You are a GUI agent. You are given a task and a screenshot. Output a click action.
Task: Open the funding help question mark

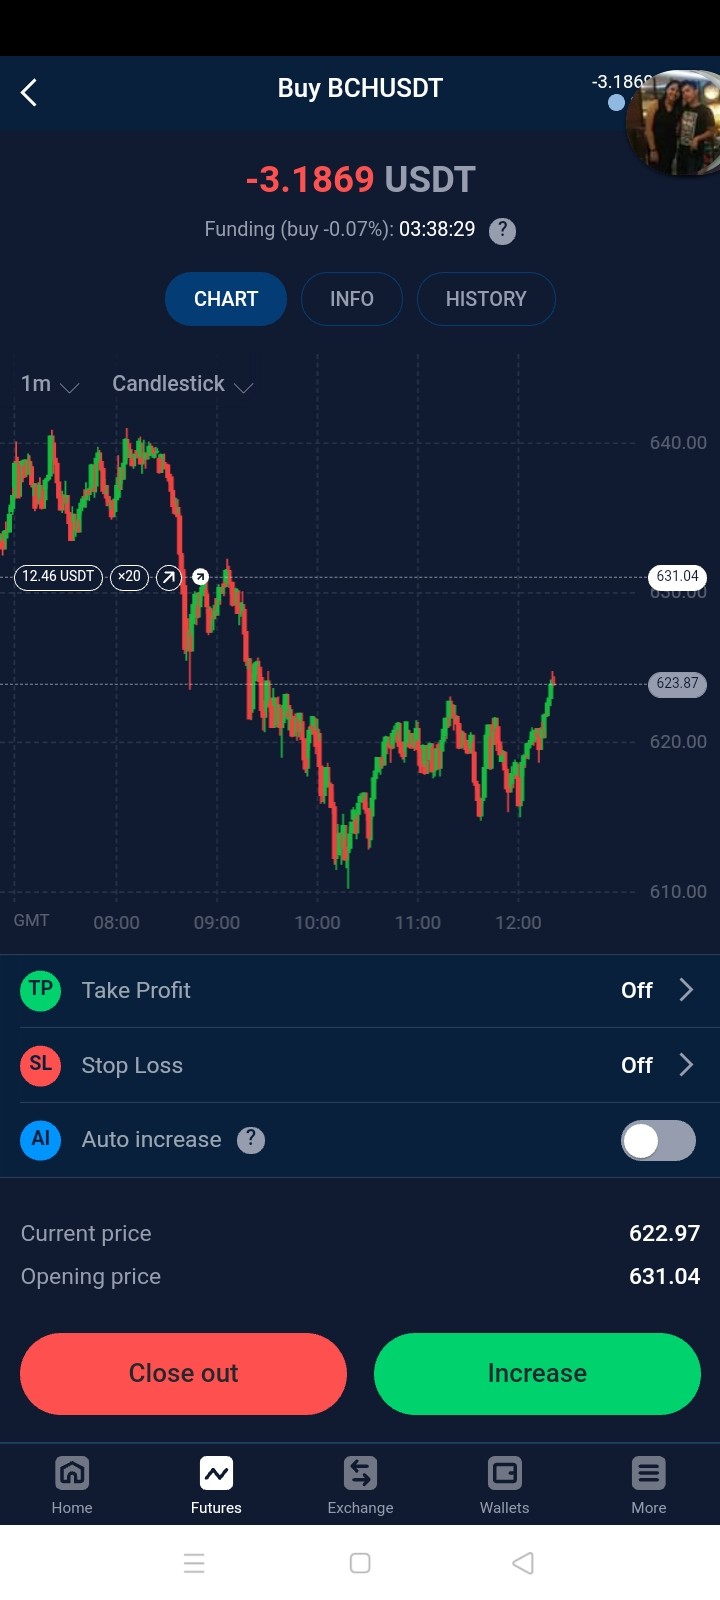tap(502, 231)
